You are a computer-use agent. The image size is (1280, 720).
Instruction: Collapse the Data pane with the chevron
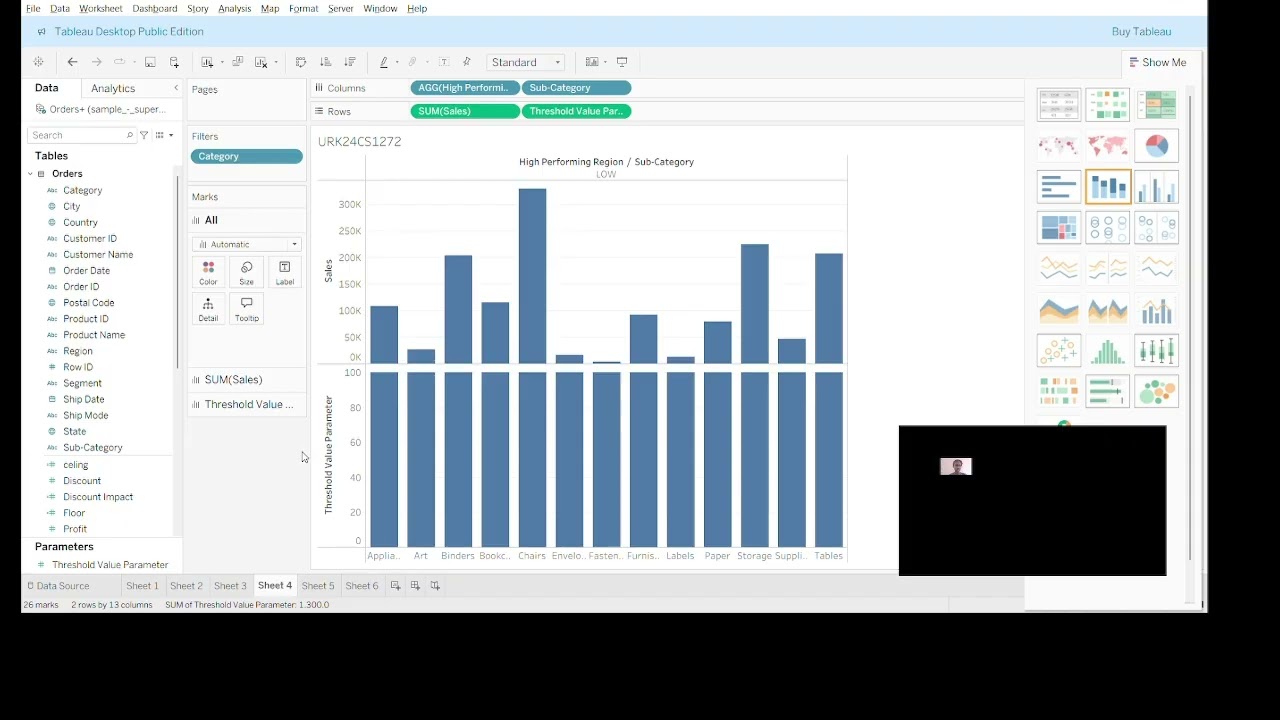176,88
